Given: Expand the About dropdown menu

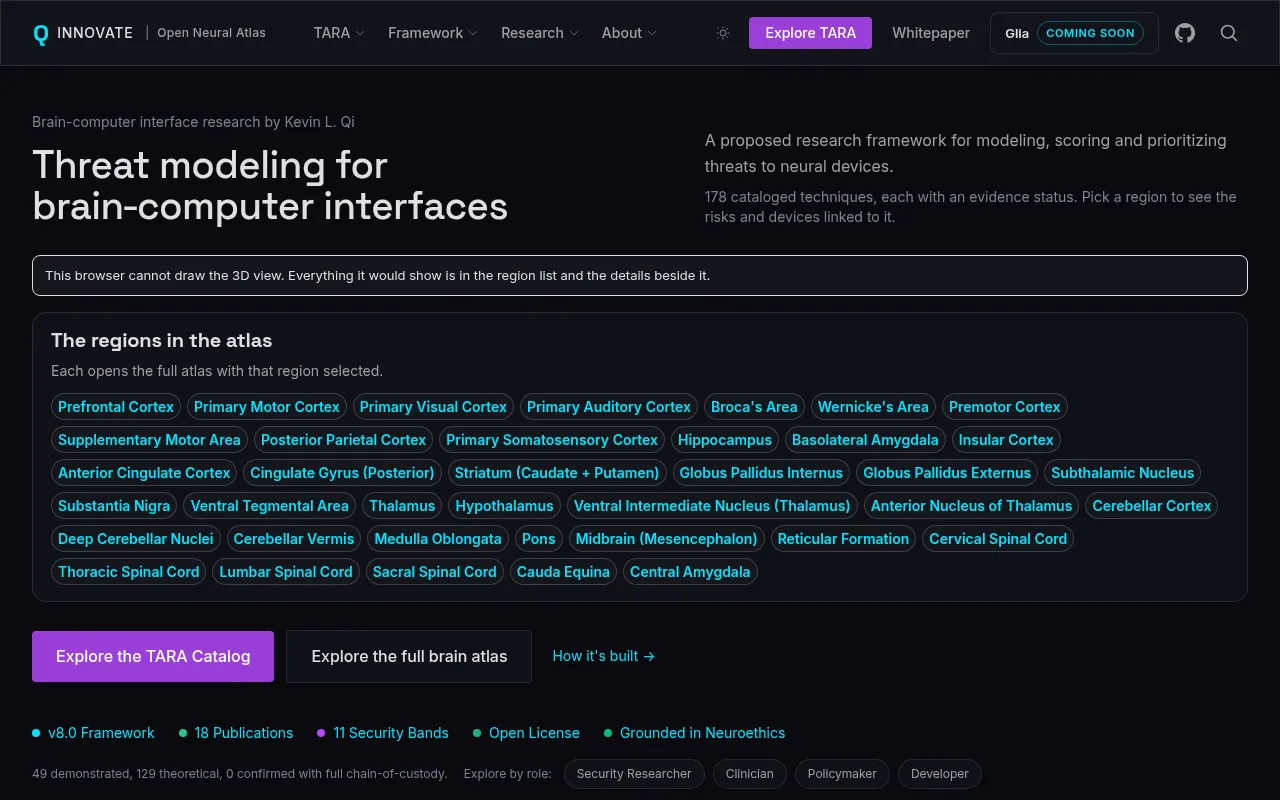Looking at the screenshot, I should click(629, 33).
